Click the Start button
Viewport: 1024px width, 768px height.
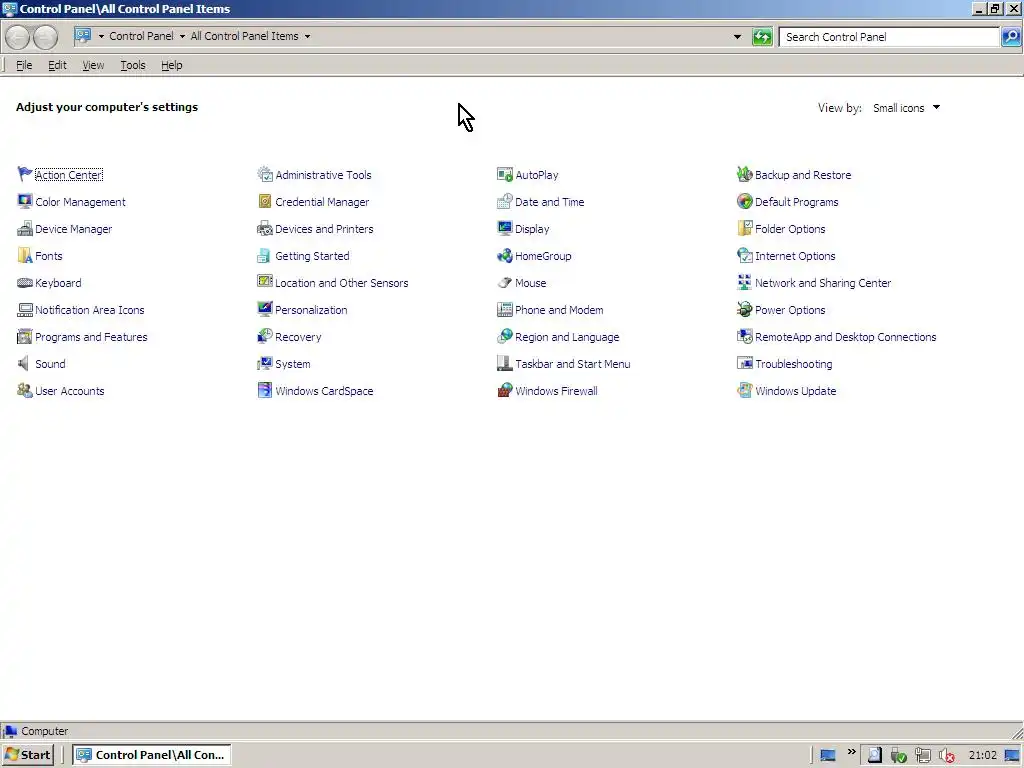(27, 755)
